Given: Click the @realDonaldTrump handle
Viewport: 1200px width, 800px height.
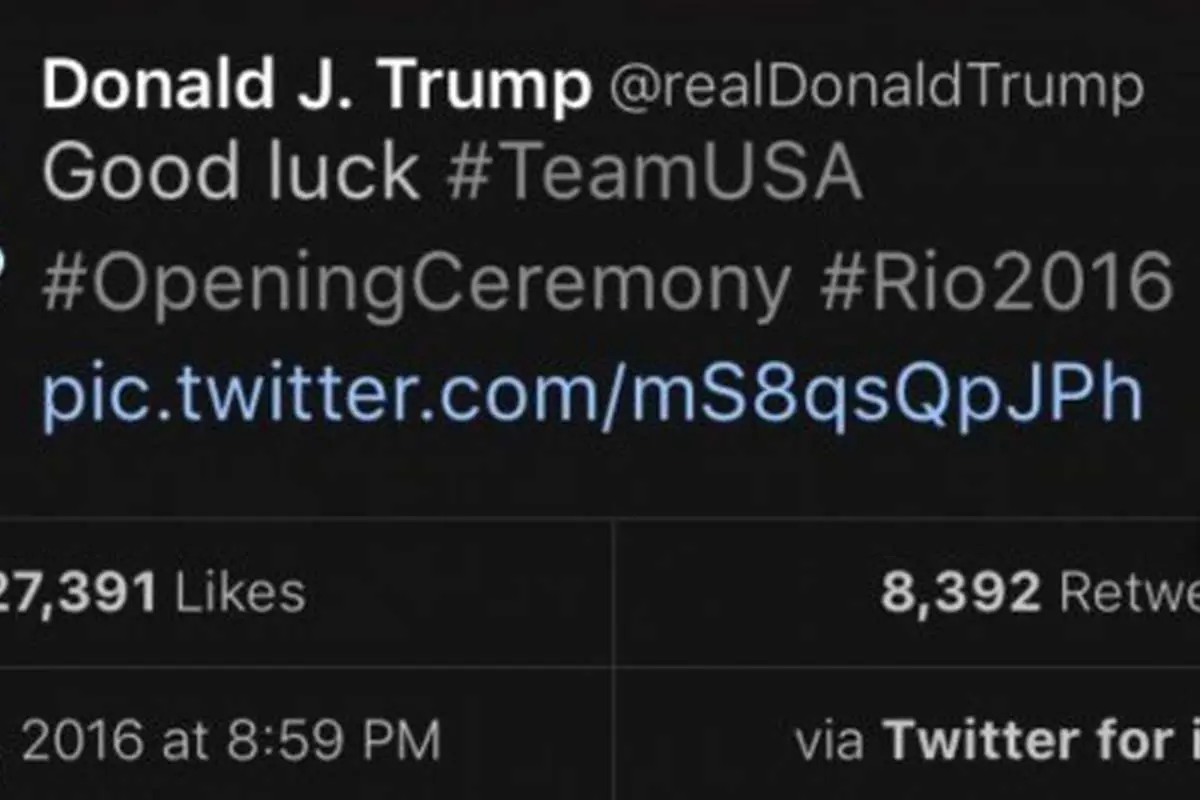Looking at the screenshot, I should coord(875,88).
